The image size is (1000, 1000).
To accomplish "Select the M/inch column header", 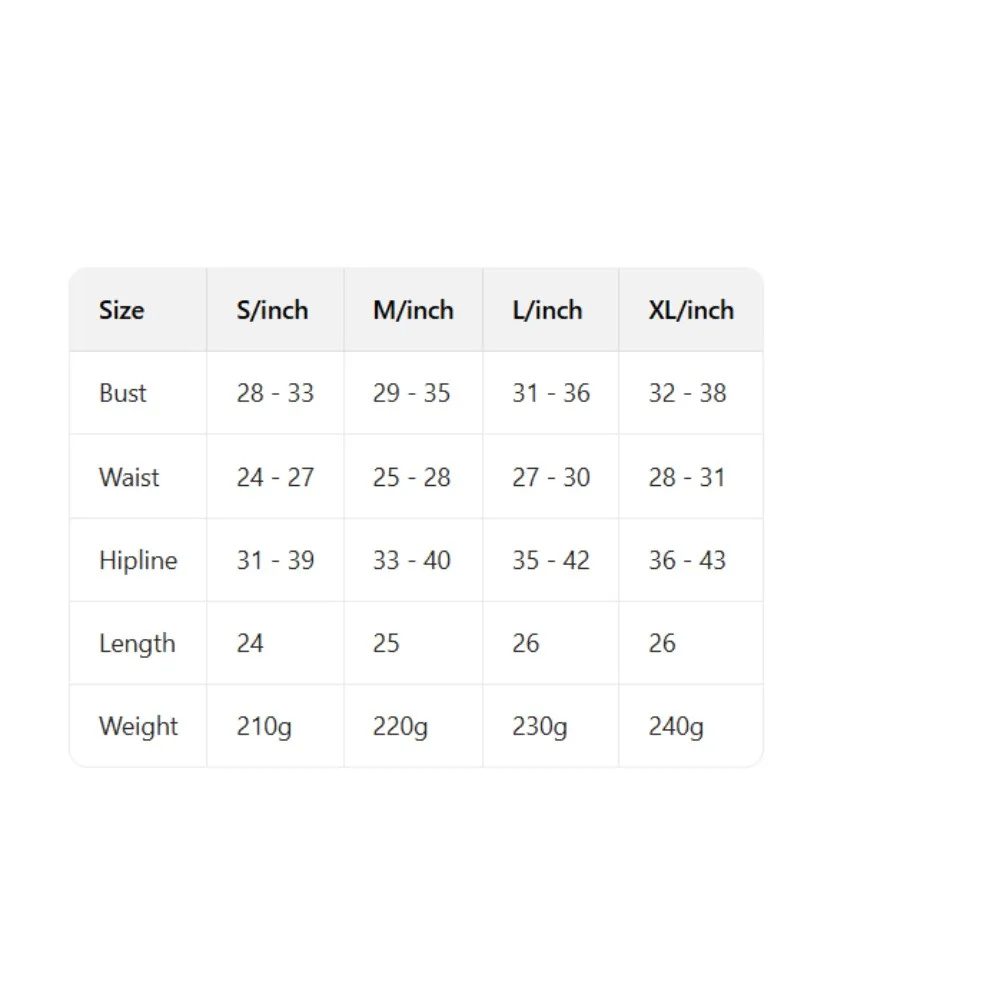I will point(413,310).
